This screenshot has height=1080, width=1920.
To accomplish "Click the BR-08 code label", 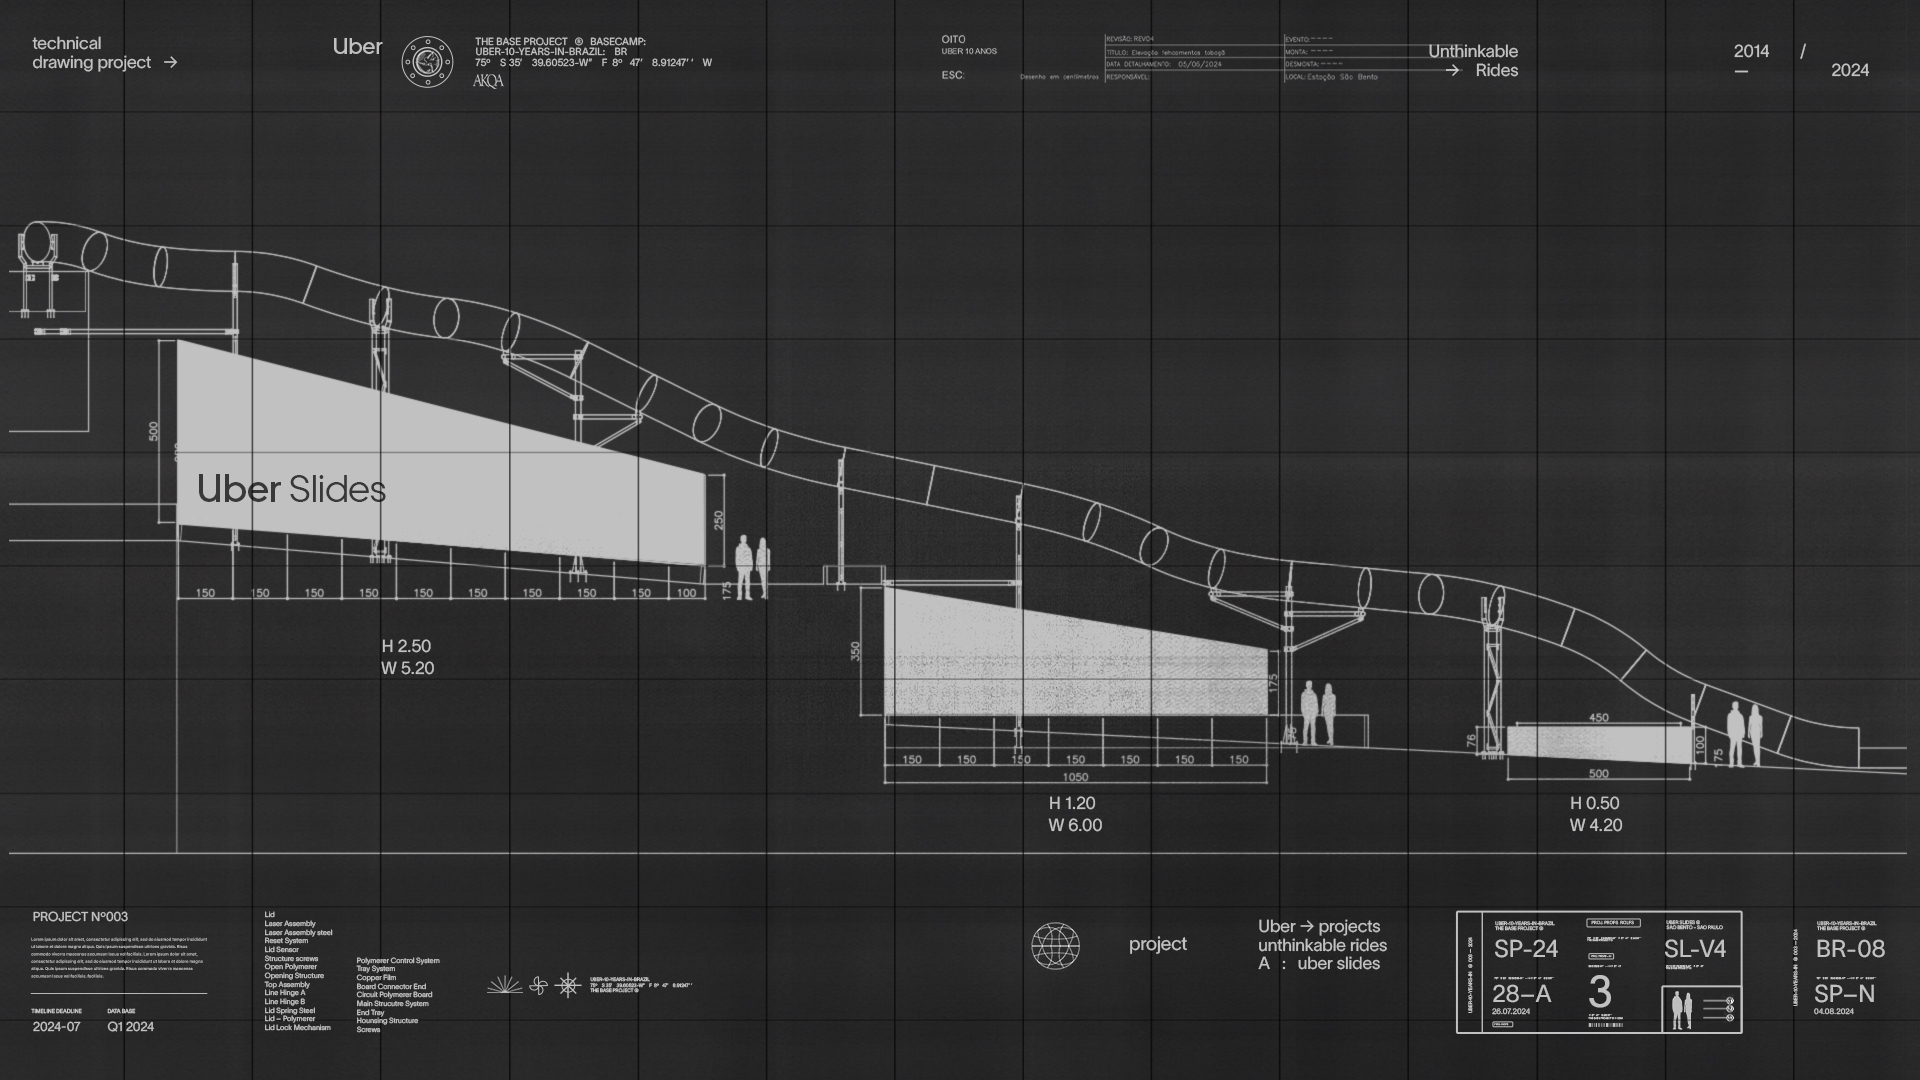I will tap(1850, 949).
